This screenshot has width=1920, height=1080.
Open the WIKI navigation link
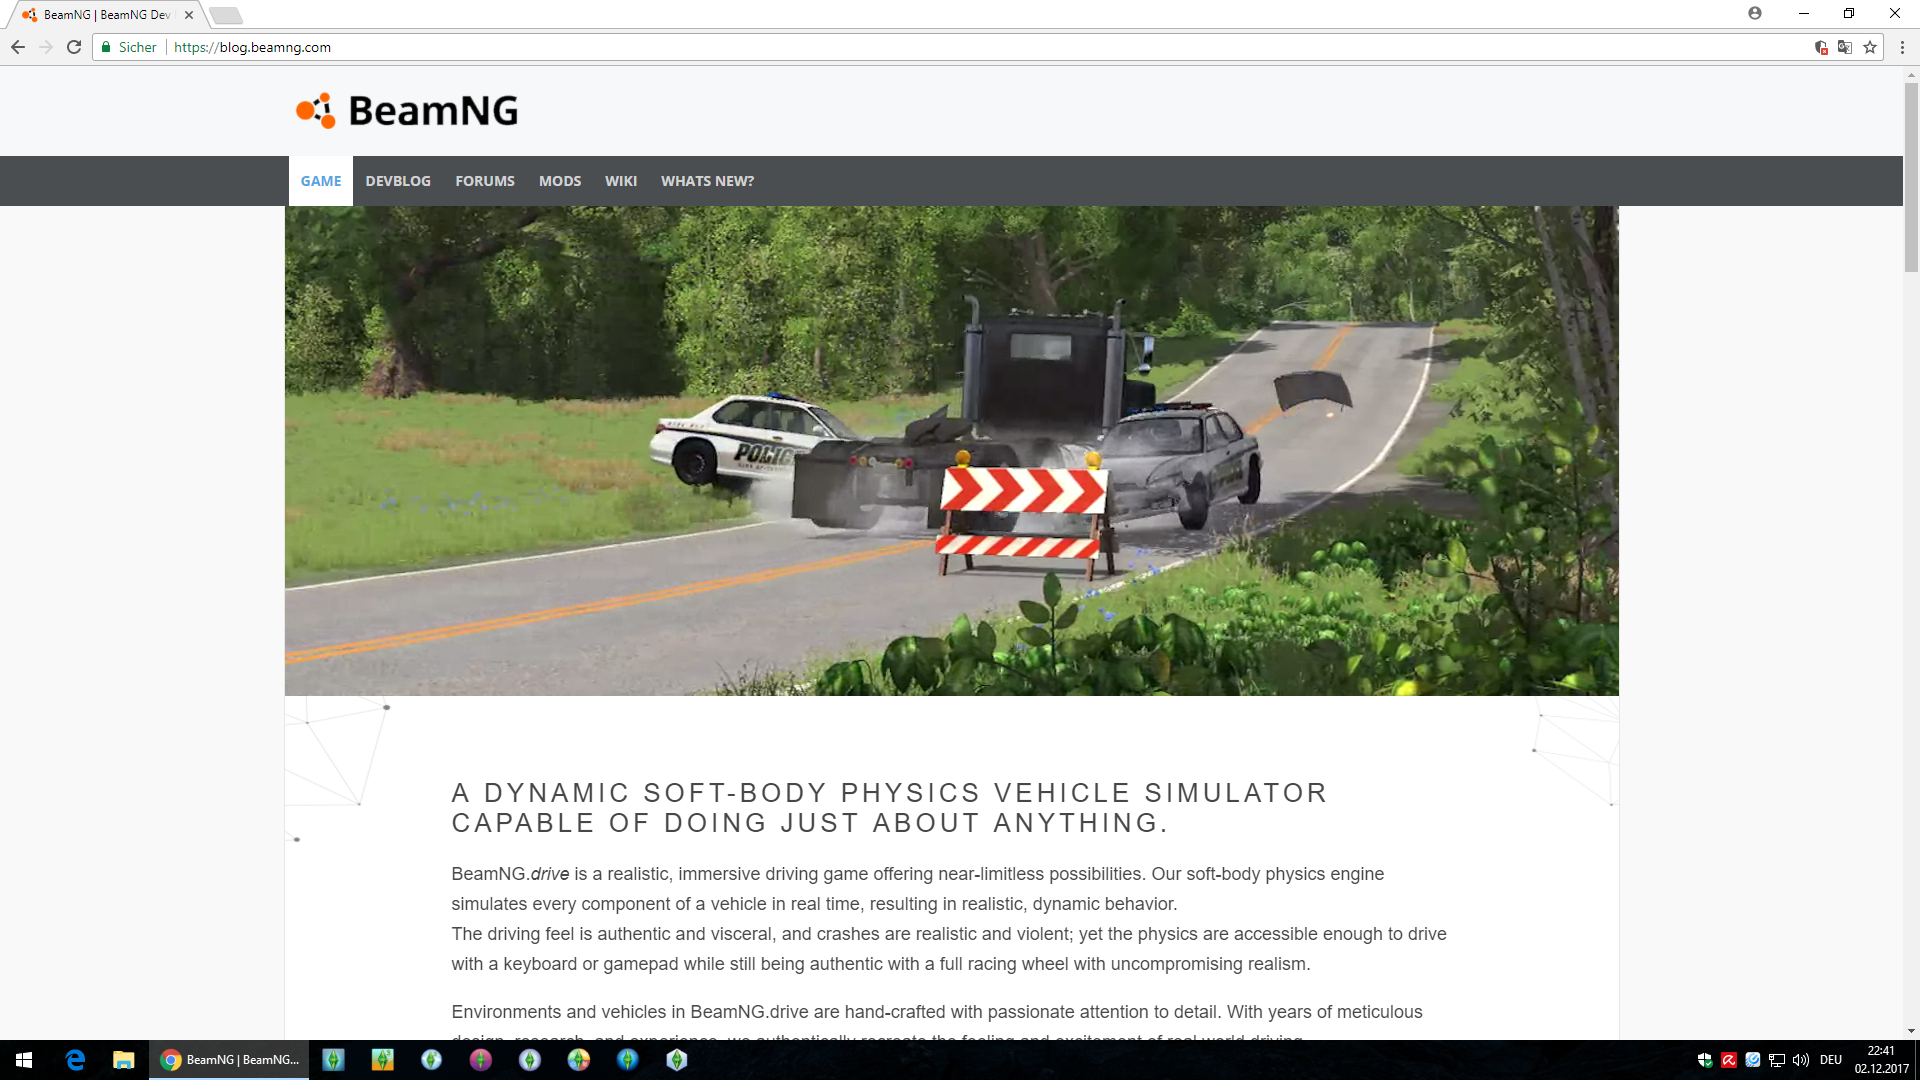[x=621, y=181]
